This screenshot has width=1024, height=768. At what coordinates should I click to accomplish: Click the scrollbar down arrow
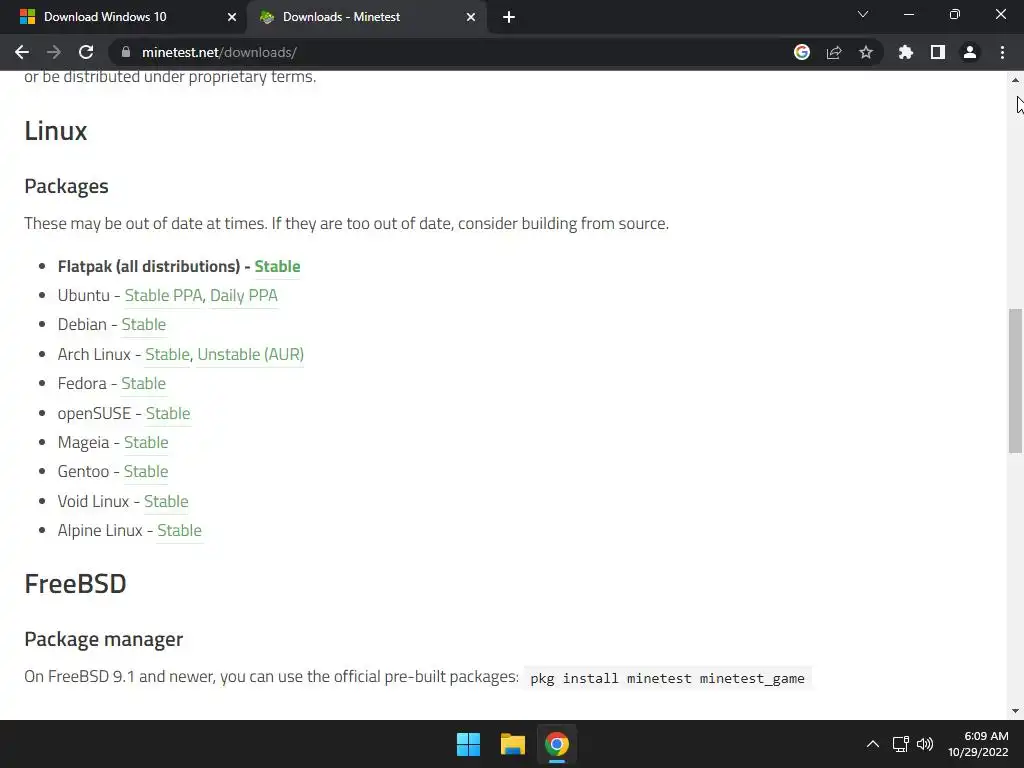pos(1015,711)
